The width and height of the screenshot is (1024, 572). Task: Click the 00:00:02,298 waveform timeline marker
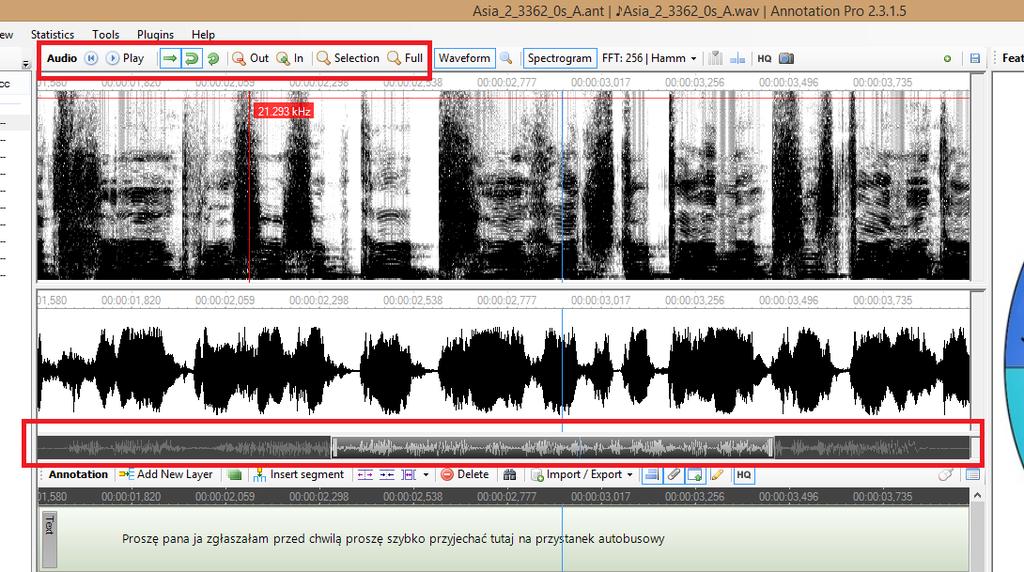tap(319, 300)
